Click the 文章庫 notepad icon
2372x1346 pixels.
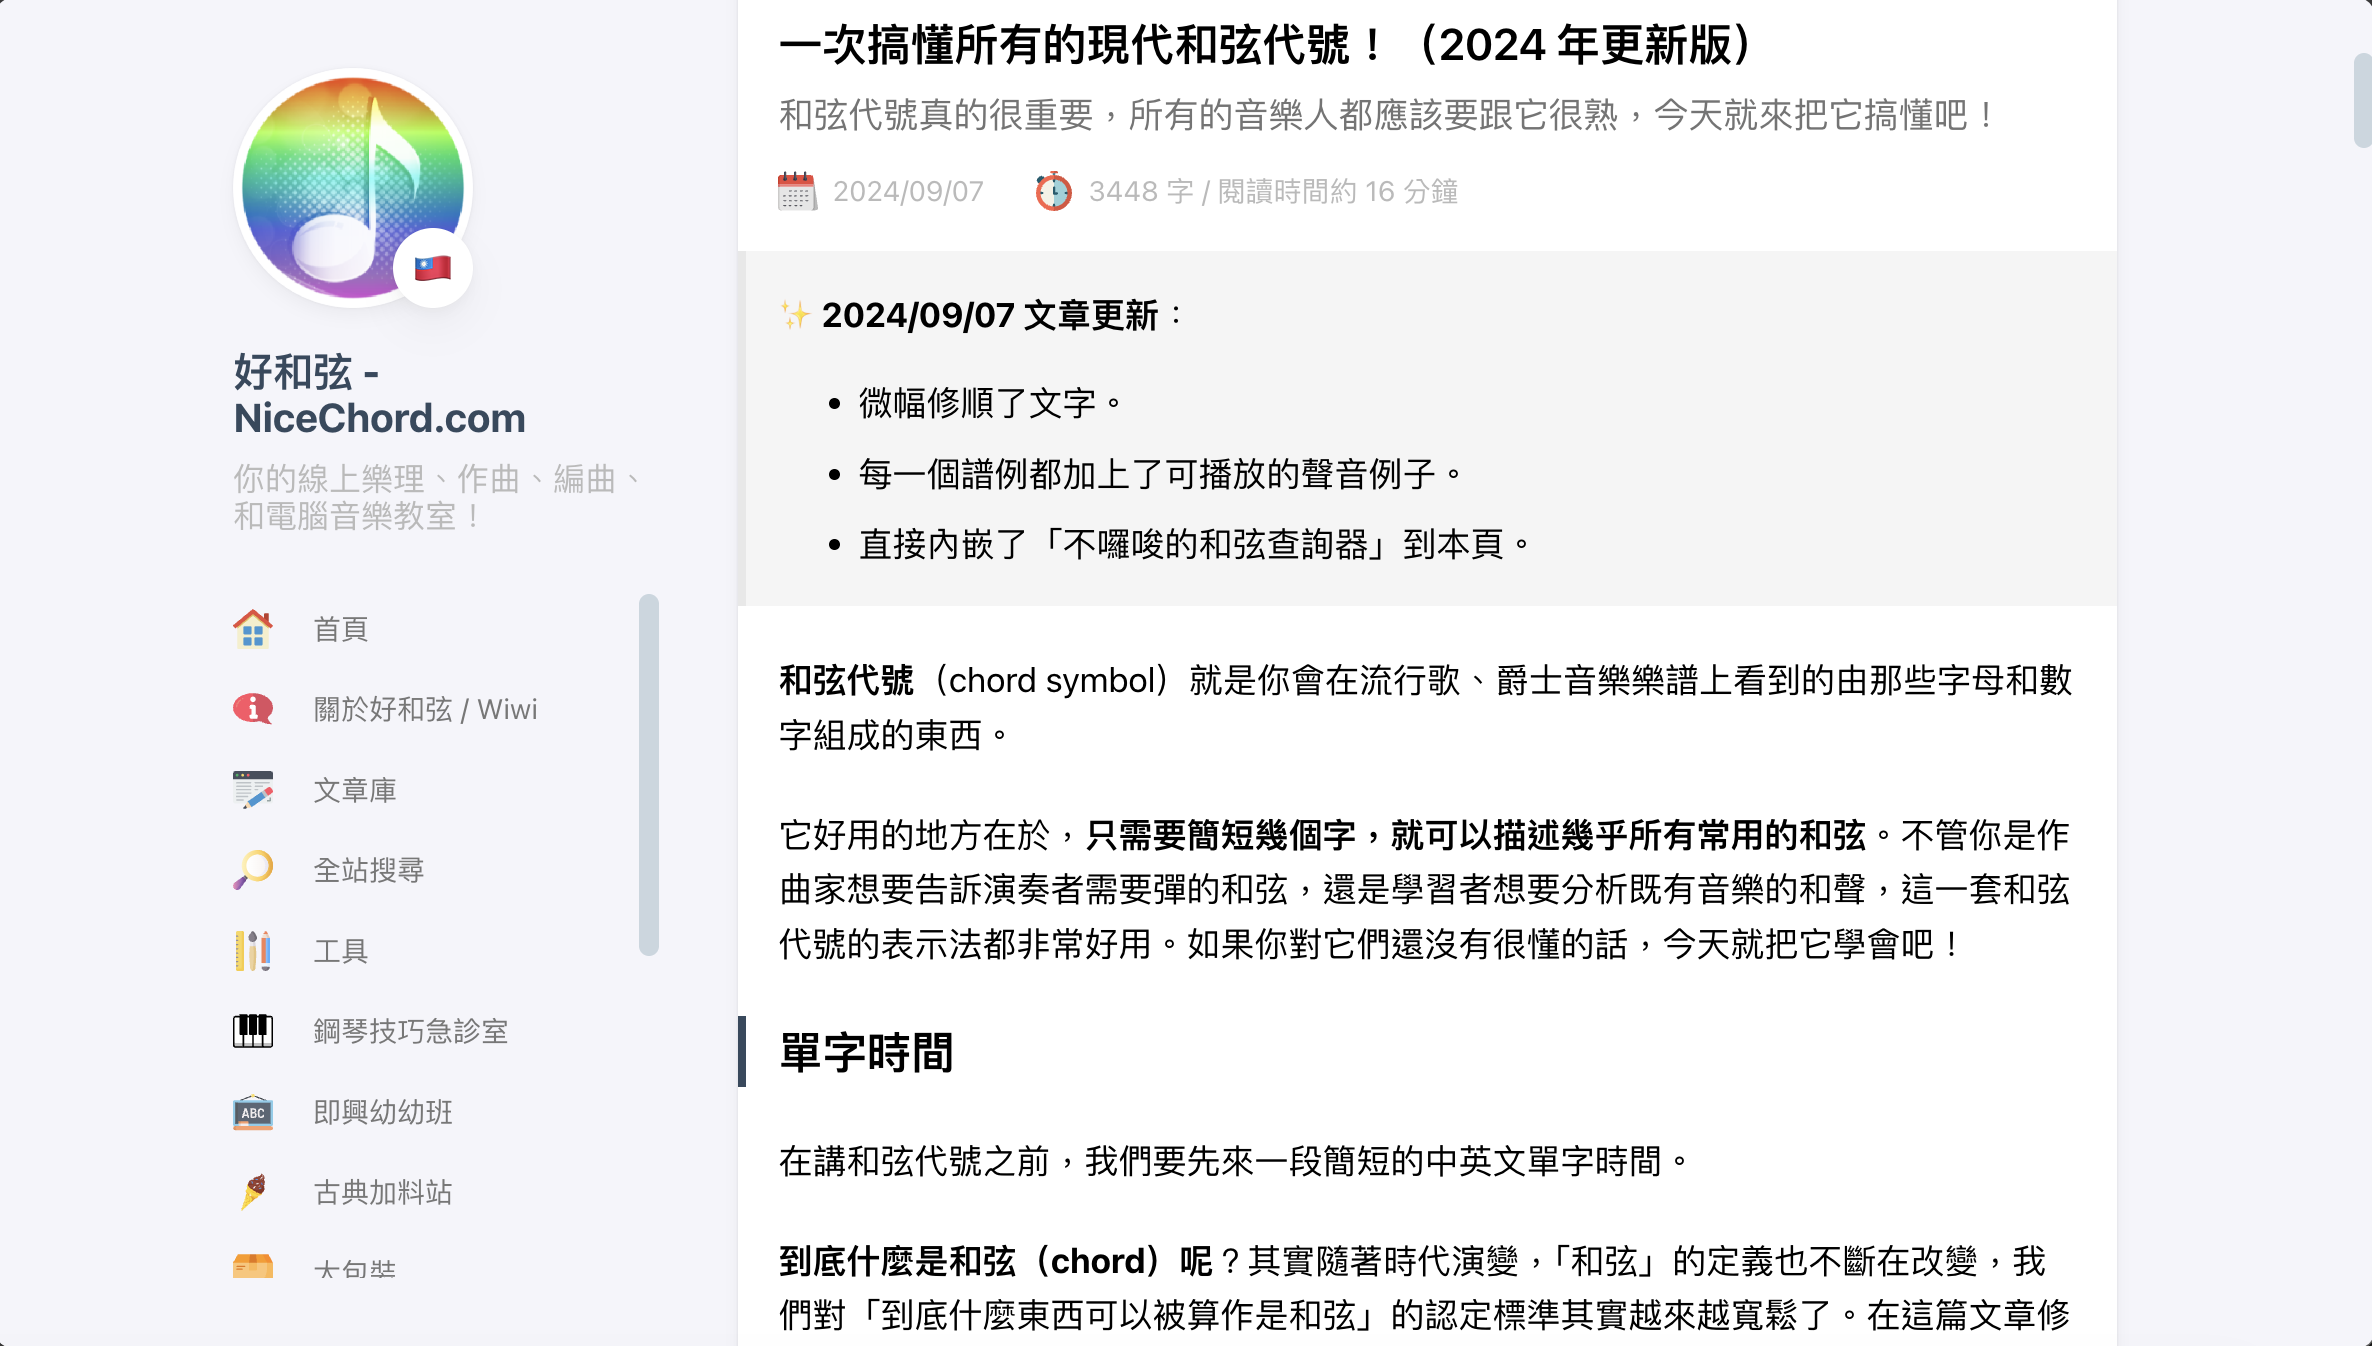253,790
